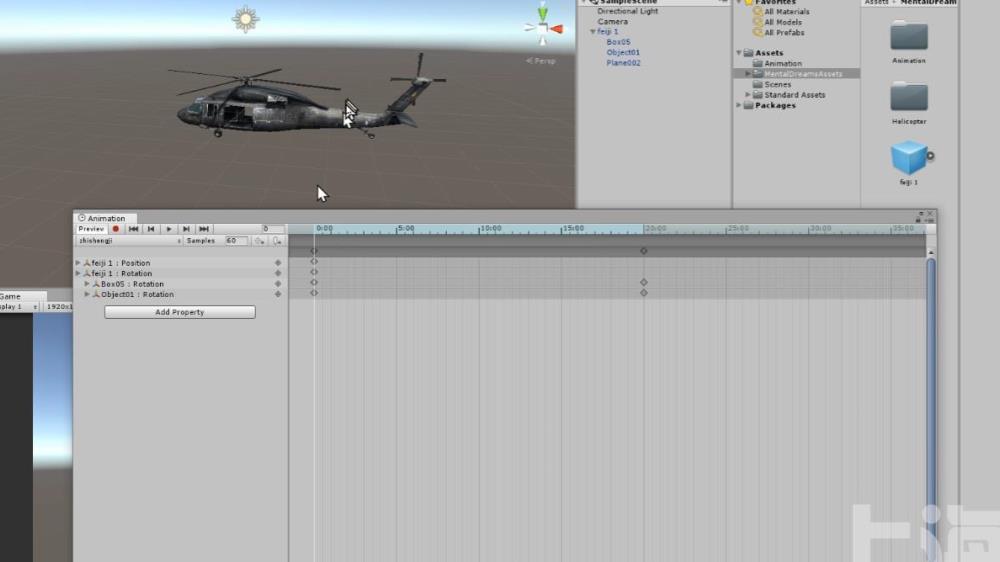Open the Animation folder in Project tree
Viewport: 1000px width, 562px height.
(x=783, y=63)
